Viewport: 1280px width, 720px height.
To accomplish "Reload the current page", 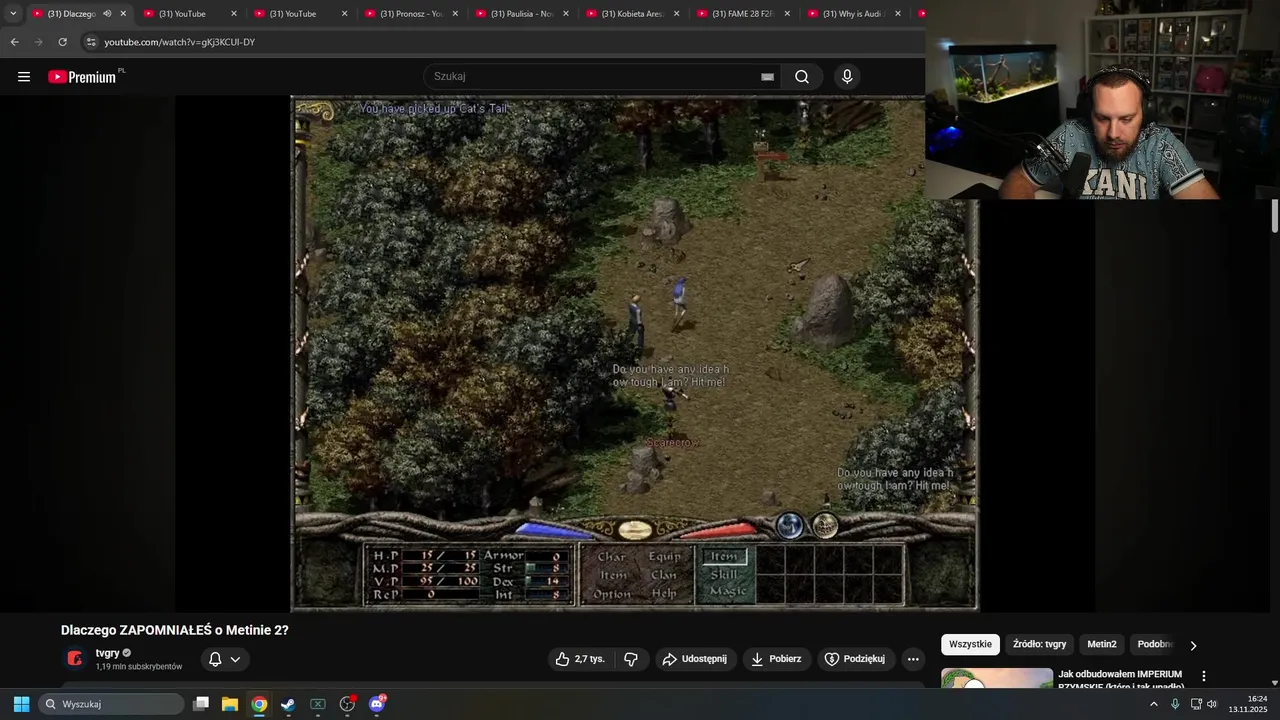I will [62, 42].
